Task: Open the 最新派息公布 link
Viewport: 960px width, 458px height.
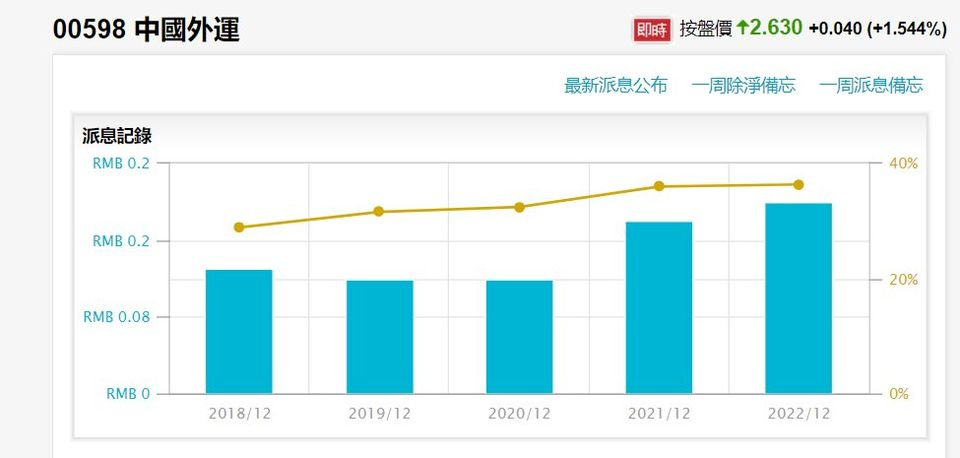Action: [615, 86]
